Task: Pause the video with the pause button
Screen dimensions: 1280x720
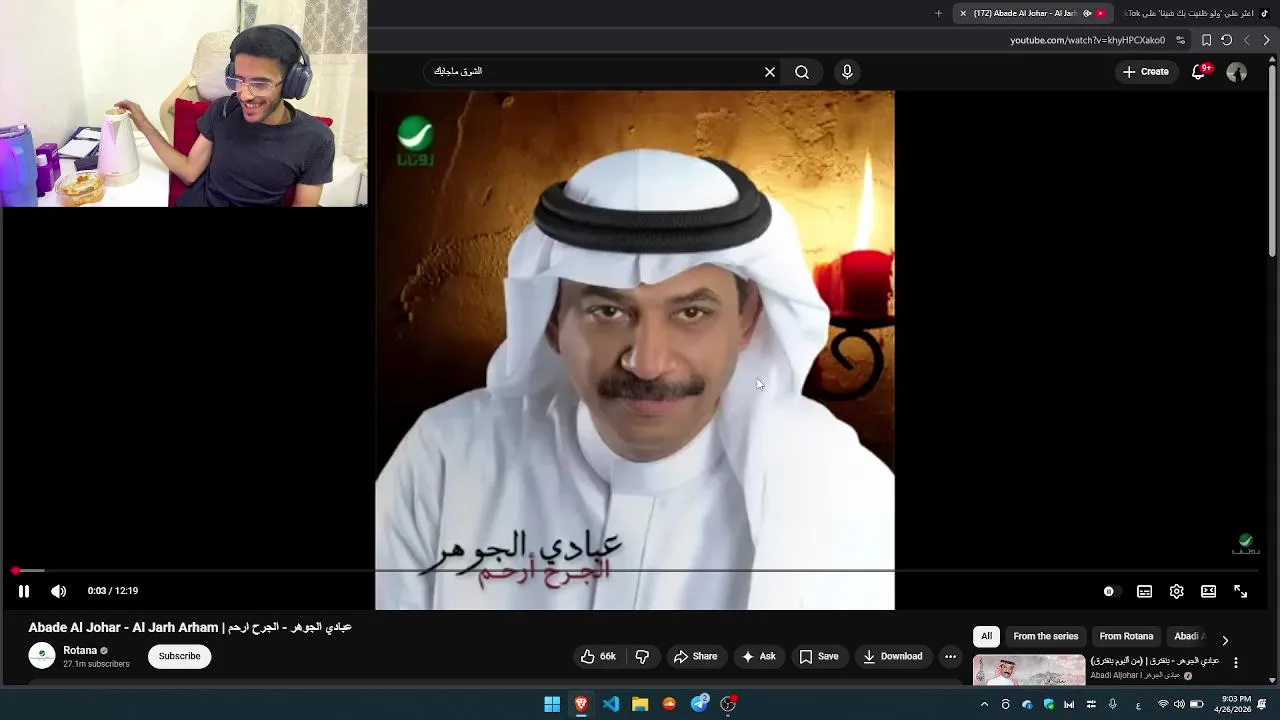Action: [x=24, y=591]
